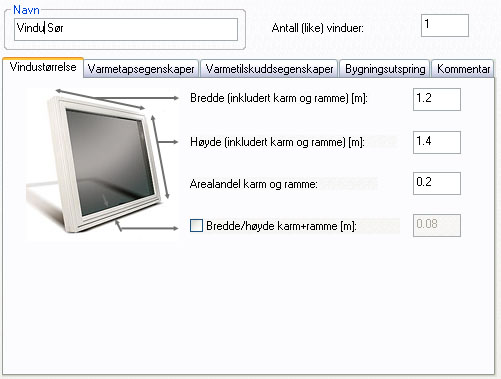The height and width of the screenshot is (379, 501).
Task: Click the greyed-out 0.08 frame width field
Action: pos(437,226)
